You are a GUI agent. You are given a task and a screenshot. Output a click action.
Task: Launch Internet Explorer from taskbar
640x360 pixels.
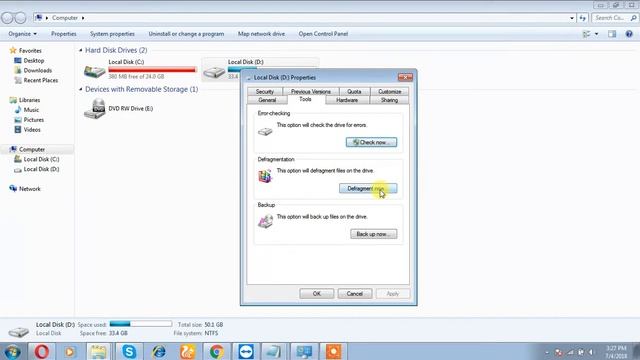click(159, 351)
